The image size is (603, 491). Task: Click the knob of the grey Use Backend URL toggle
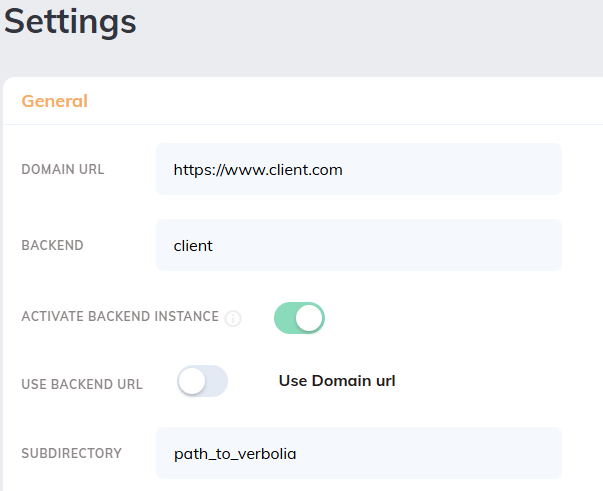tap(192, 381)
